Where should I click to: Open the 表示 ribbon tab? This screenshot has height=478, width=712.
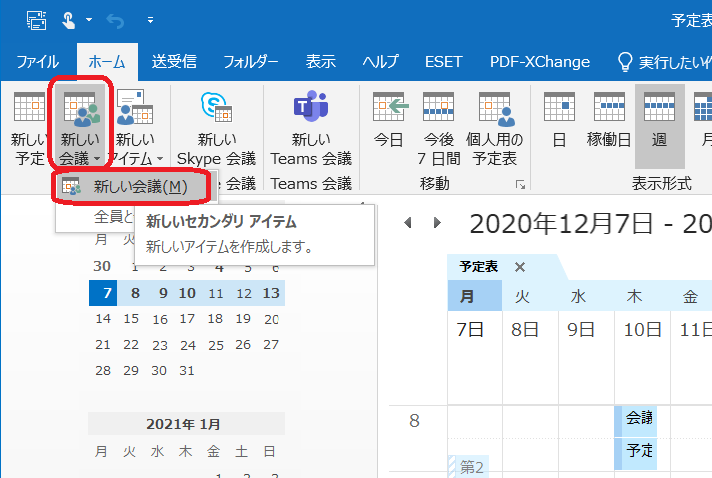(321, 62)
